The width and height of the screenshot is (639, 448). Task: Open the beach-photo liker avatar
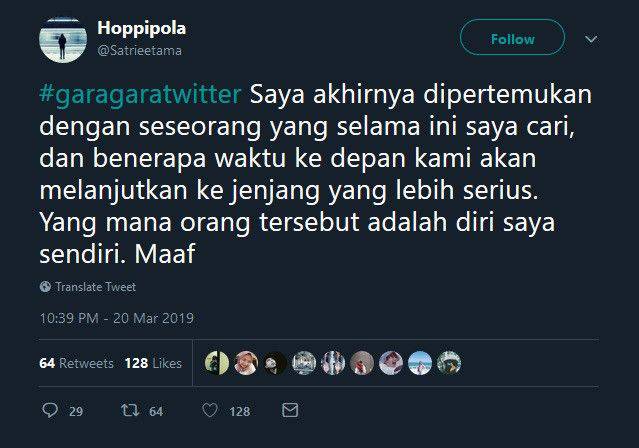pyautogui.click(x=420, y=363)
